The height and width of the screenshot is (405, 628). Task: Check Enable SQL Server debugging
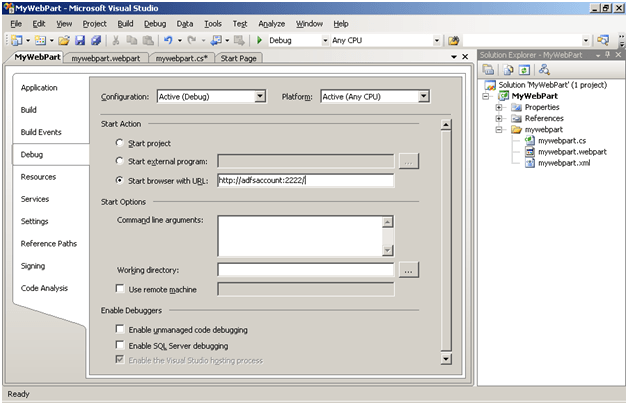(x=120, y=345)
